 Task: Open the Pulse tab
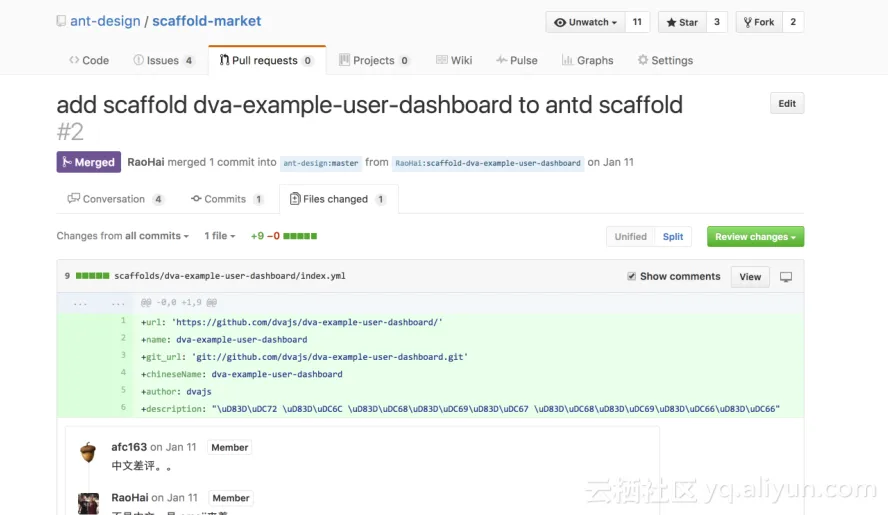[x=516, y=60]
